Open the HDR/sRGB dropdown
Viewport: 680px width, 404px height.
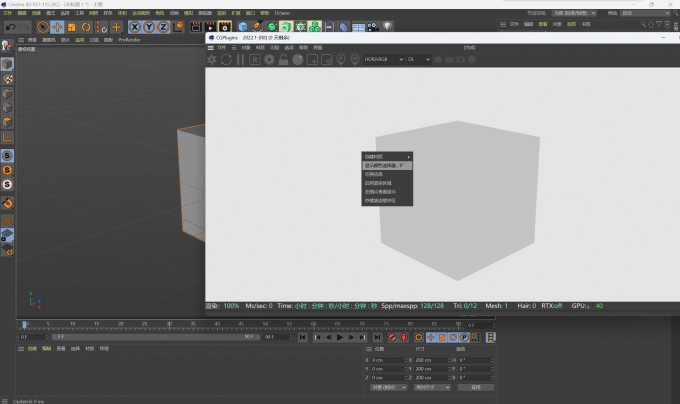tap(383, 59)
